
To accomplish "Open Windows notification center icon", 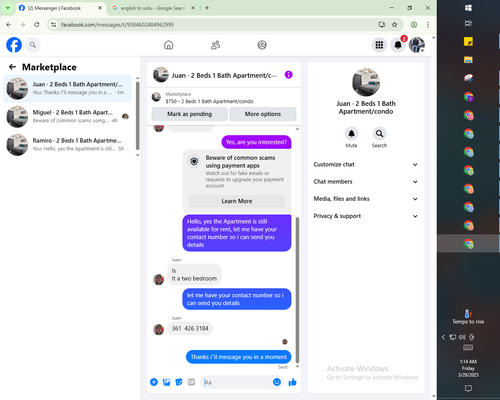I will [x=468, y=388].
